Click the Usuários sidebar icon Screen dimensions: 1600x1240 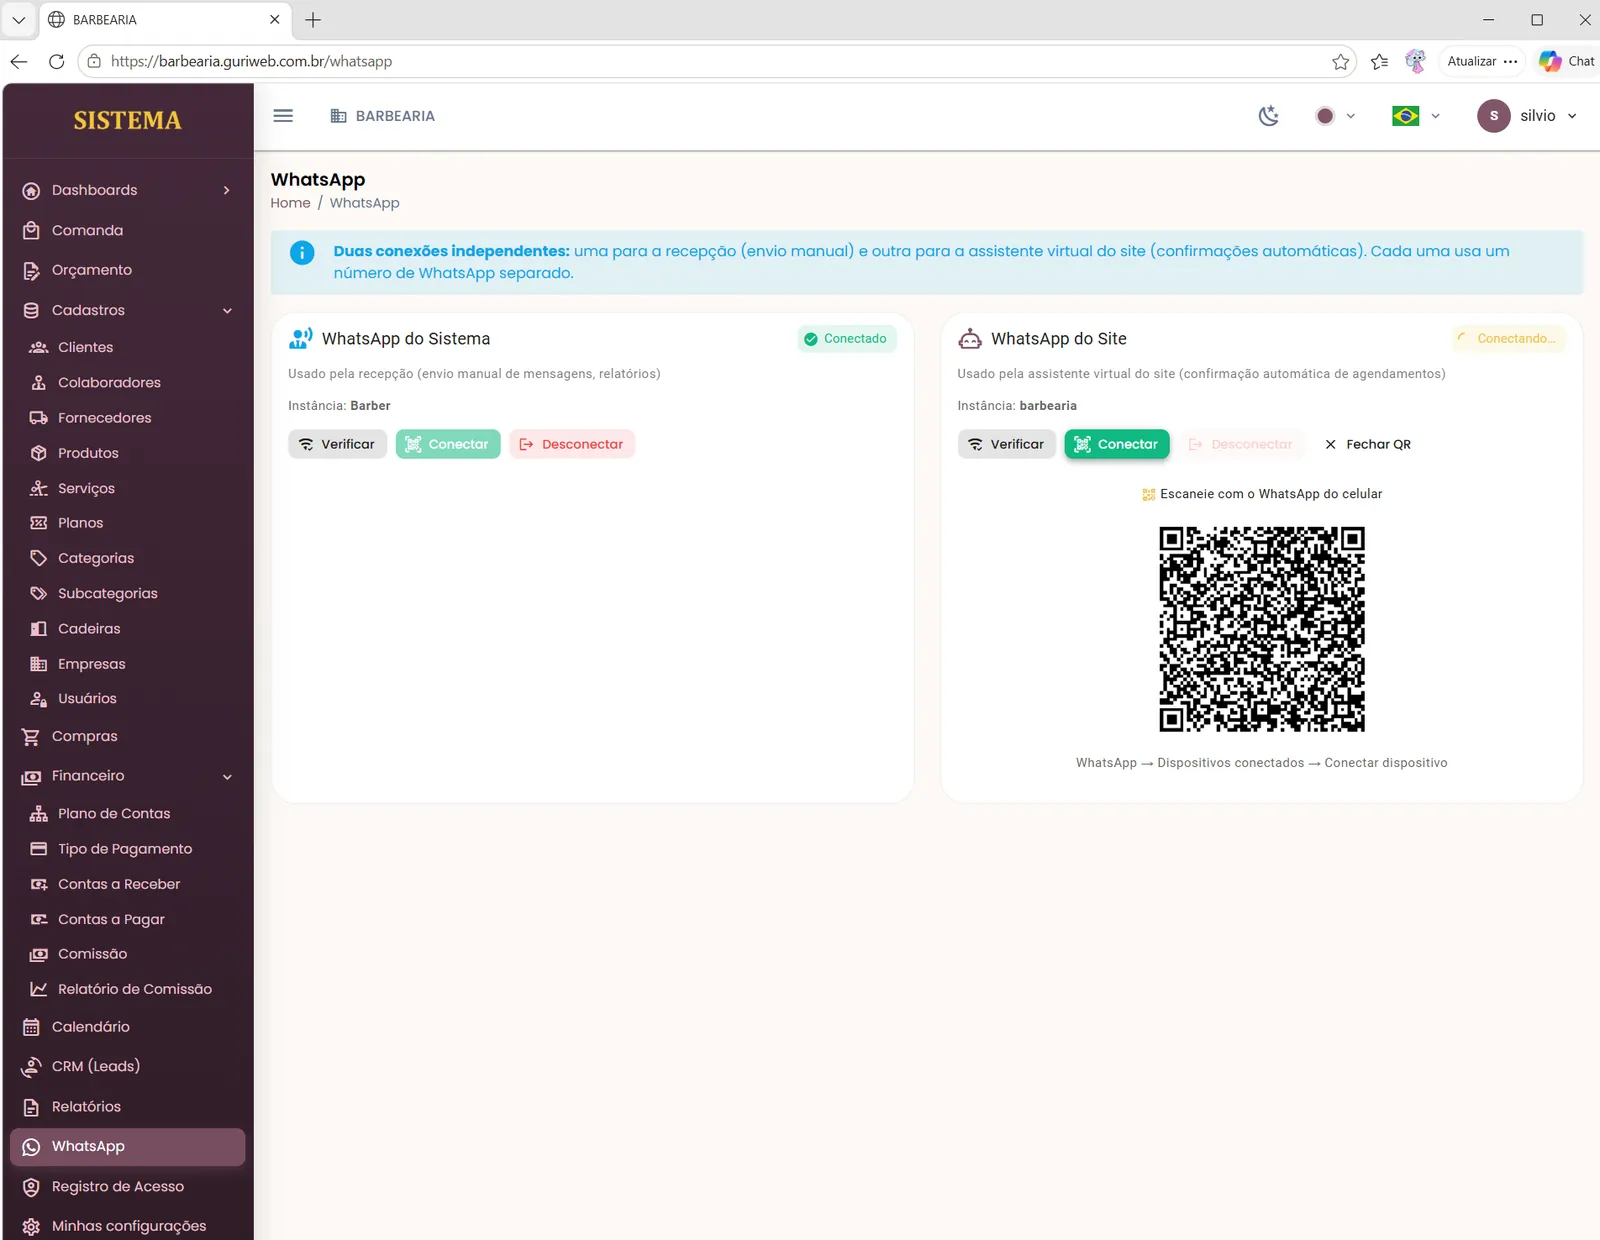(39, 699)
